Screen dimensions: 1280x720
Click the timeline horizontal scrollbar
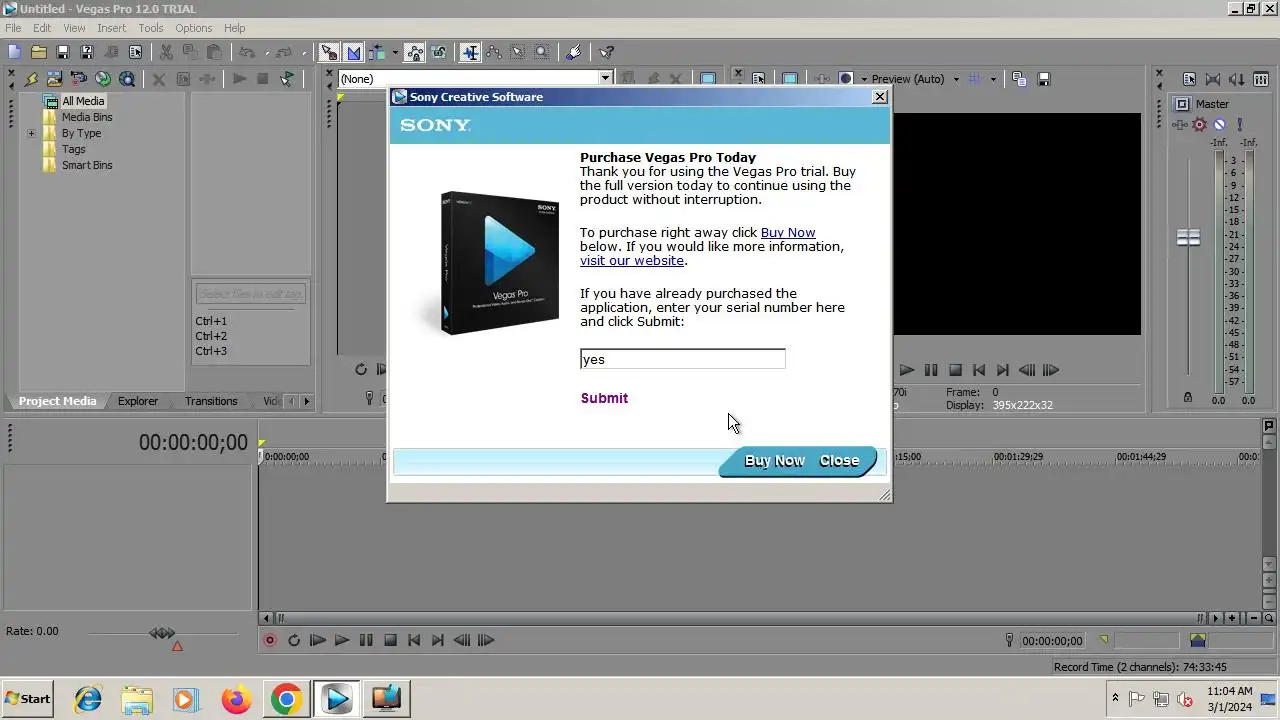[x=740, y=618]
